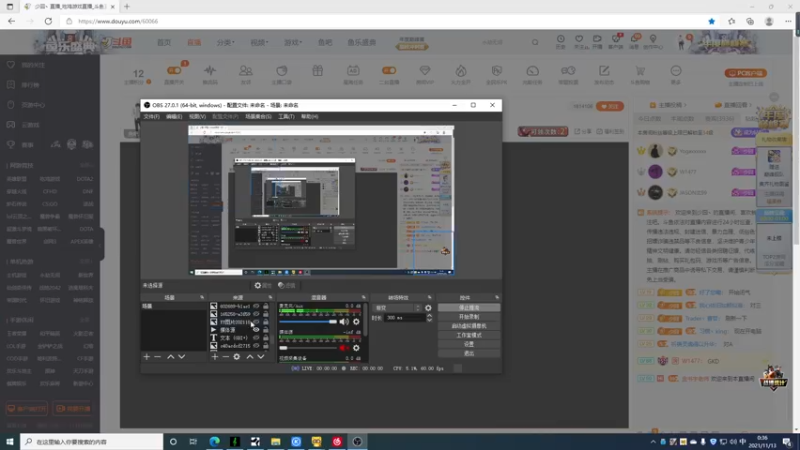Add a new scene with the plus icon
Viewport: 800px width, 450px height.
tap(147, 357)
